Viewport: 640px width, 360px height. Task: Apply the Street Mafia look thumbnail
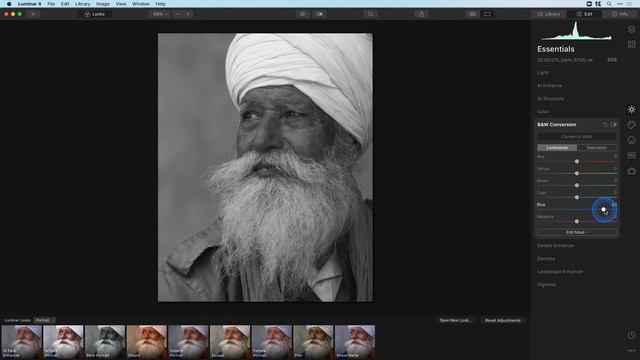(355, 342)
